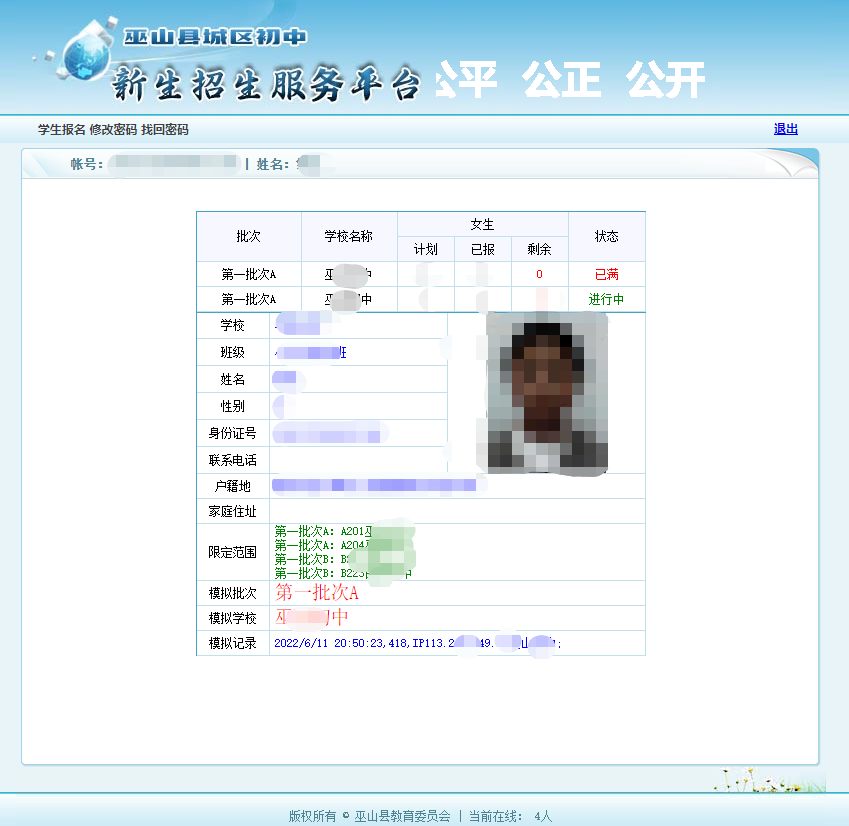Screen dimensions: 849x826
Task: Click the 退出 logout link
Action: (x=786, y=129)
